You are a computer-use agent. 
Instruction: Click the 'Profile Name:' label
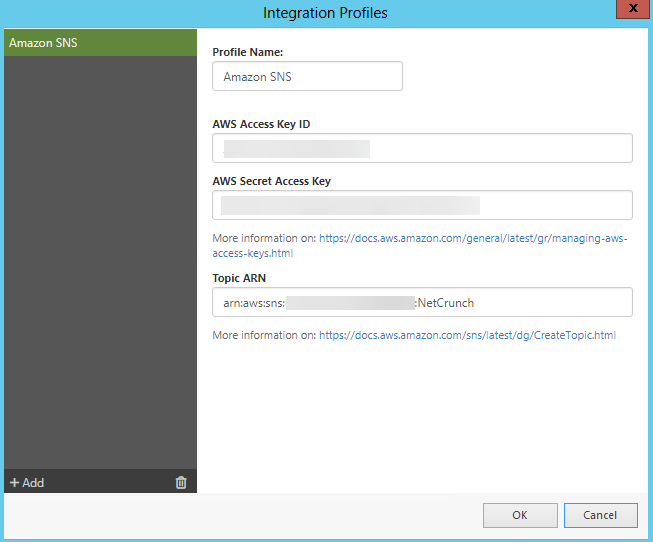[248, 52]
